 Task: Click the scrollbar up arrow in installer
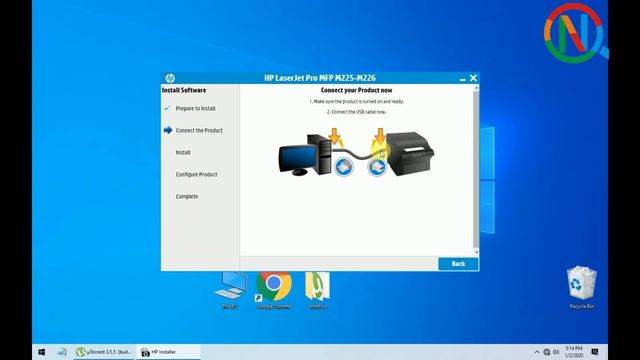tap(476, 88)
